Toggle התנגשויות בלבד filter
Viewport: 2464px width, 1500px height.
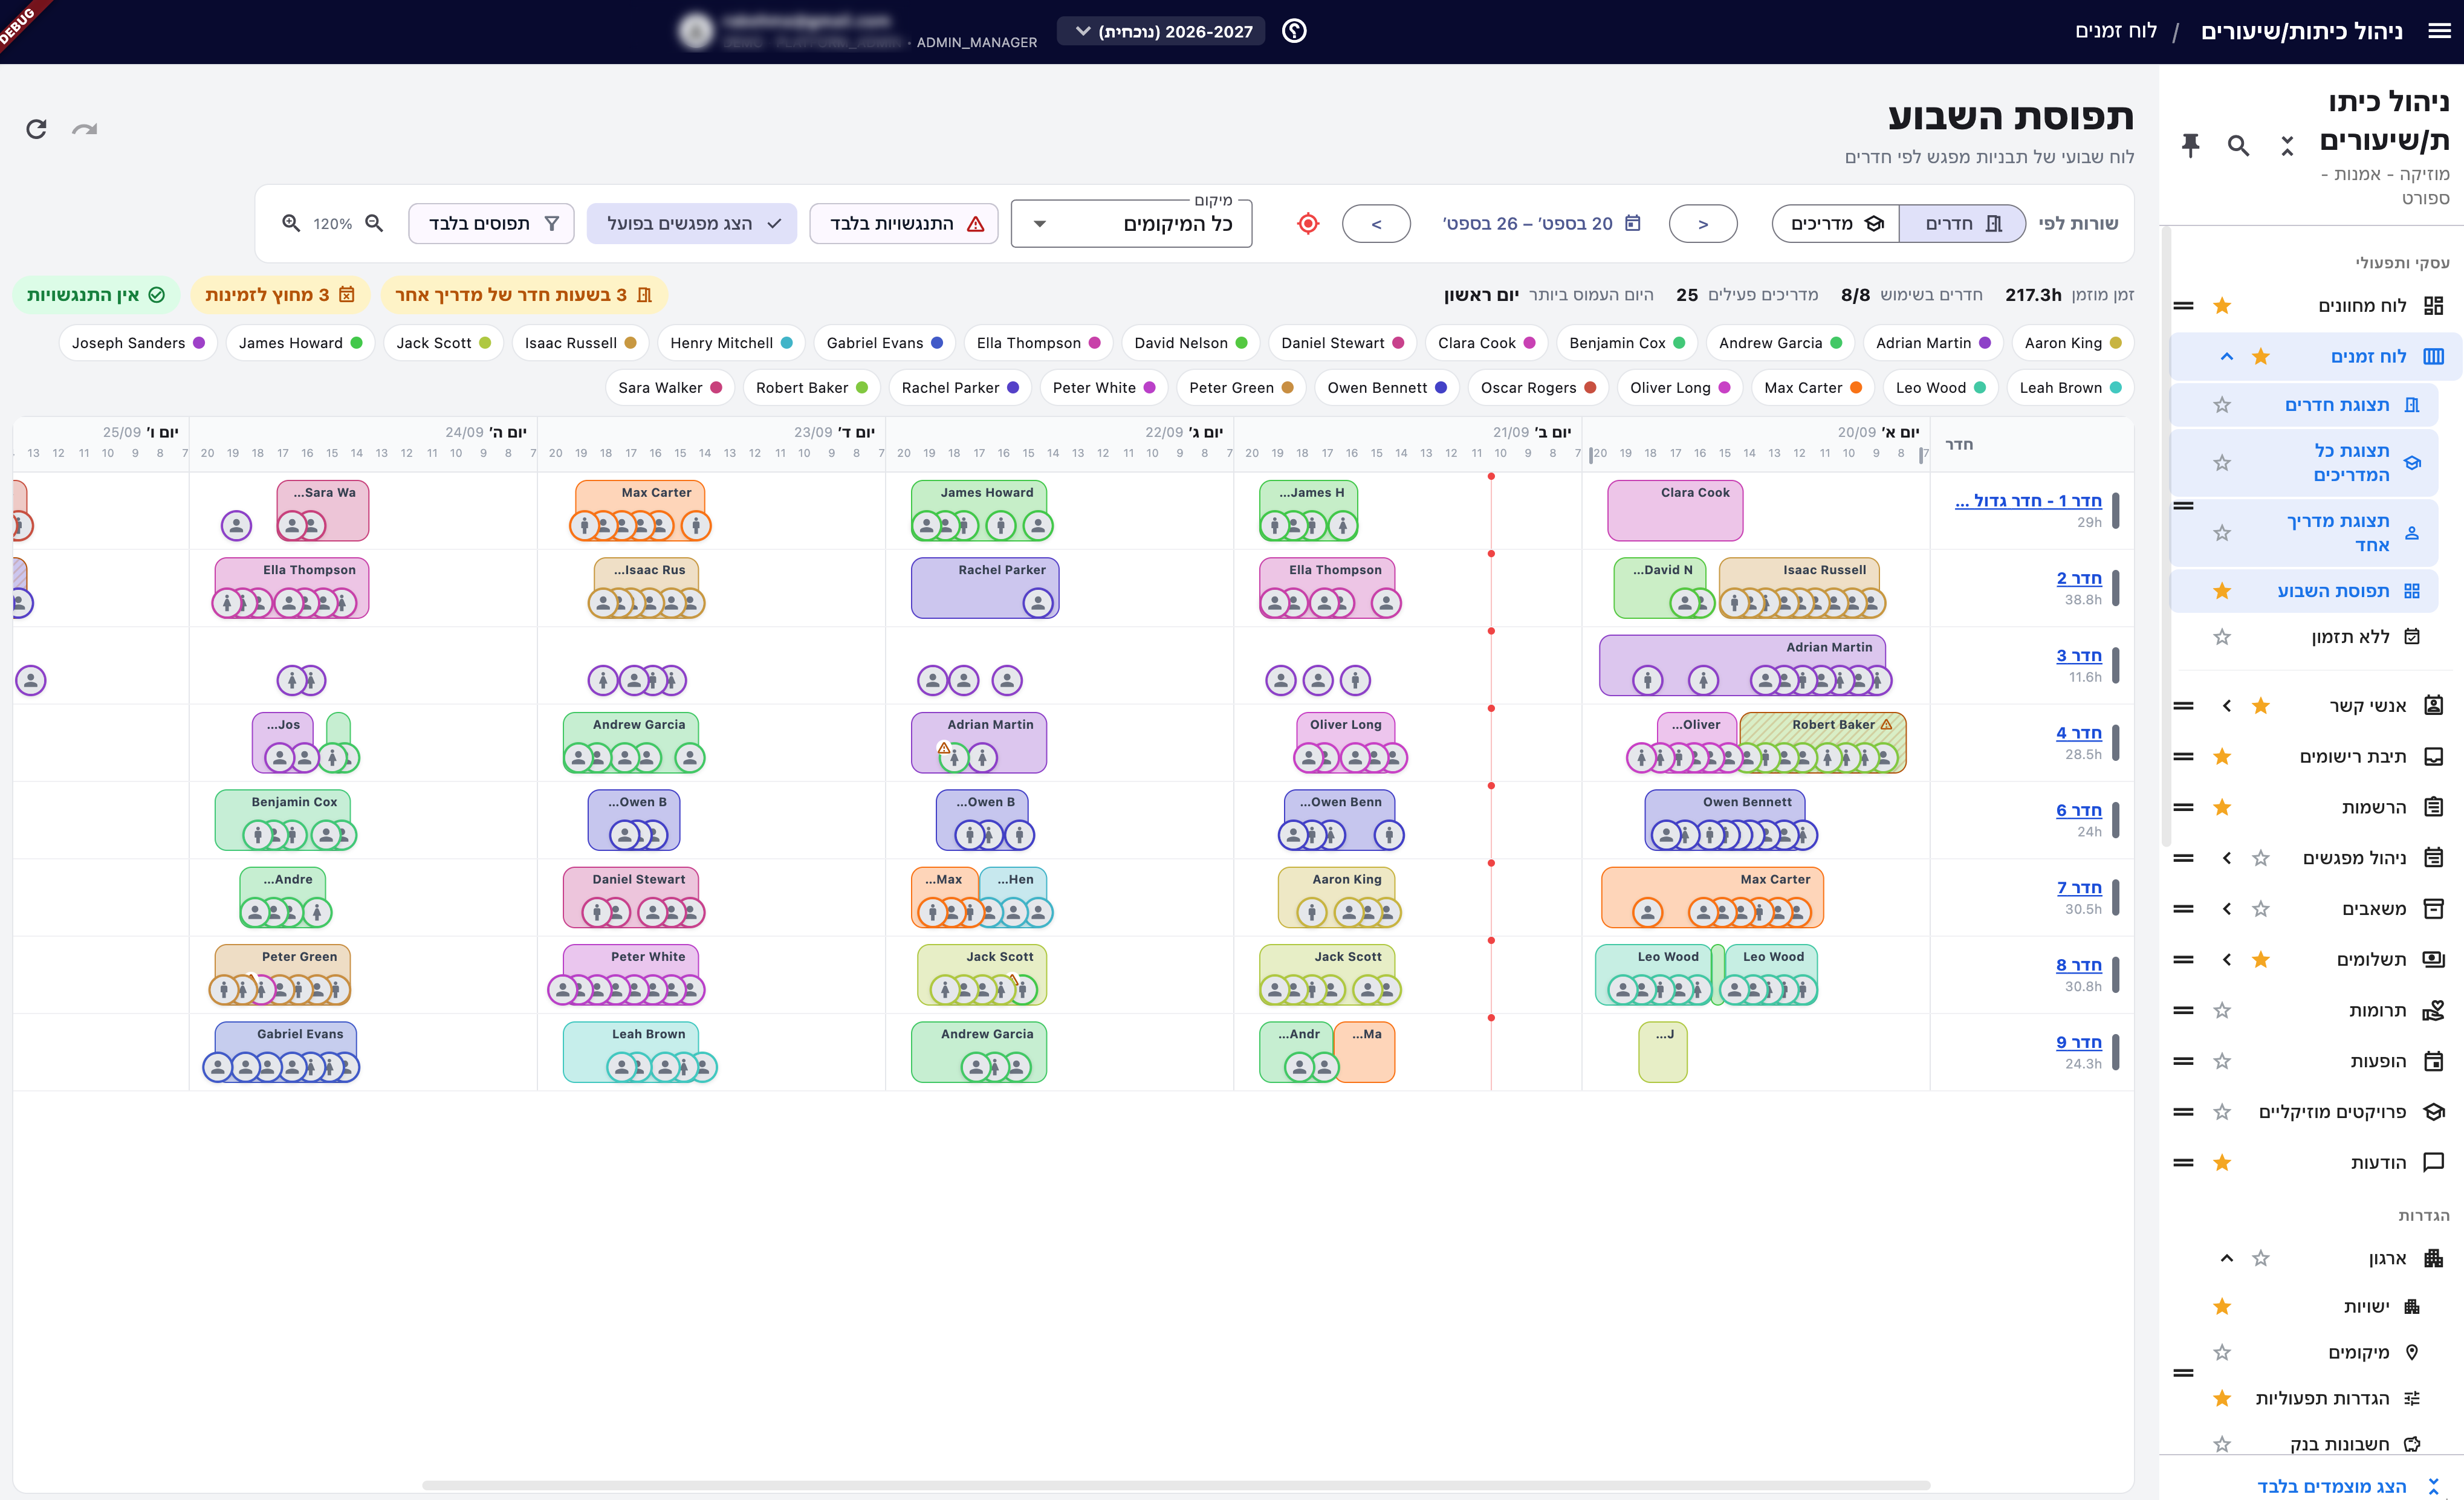[x=904, y=224]
